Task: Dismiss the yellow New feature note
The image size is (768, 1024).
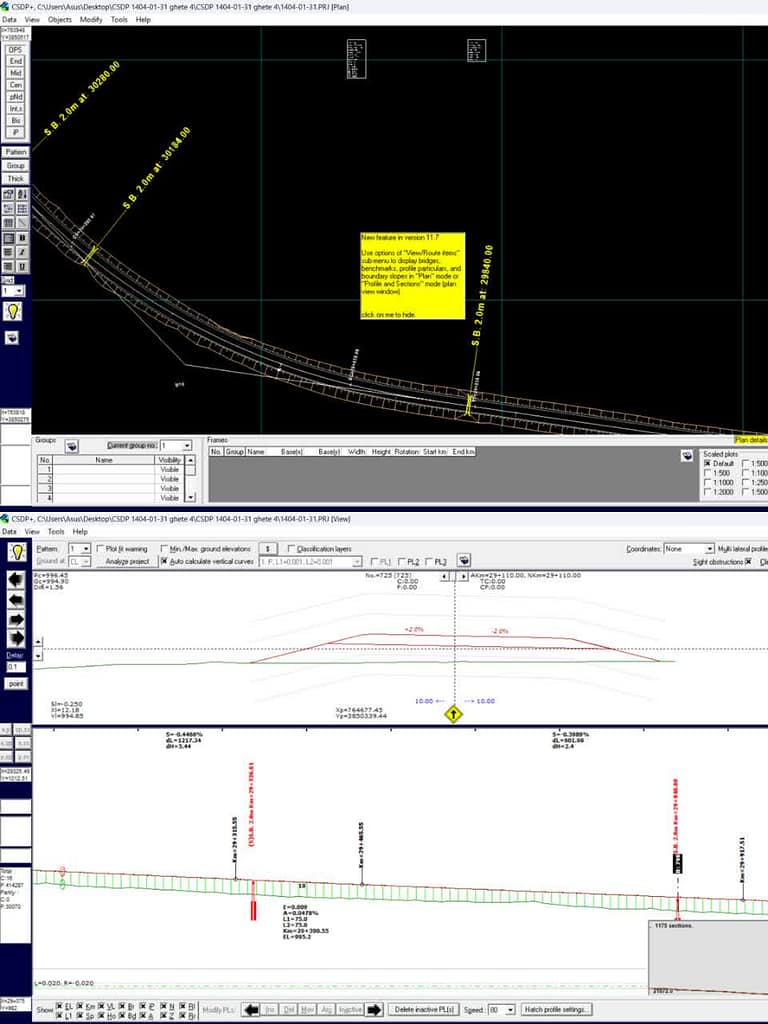Action: (x=412, y=275)
